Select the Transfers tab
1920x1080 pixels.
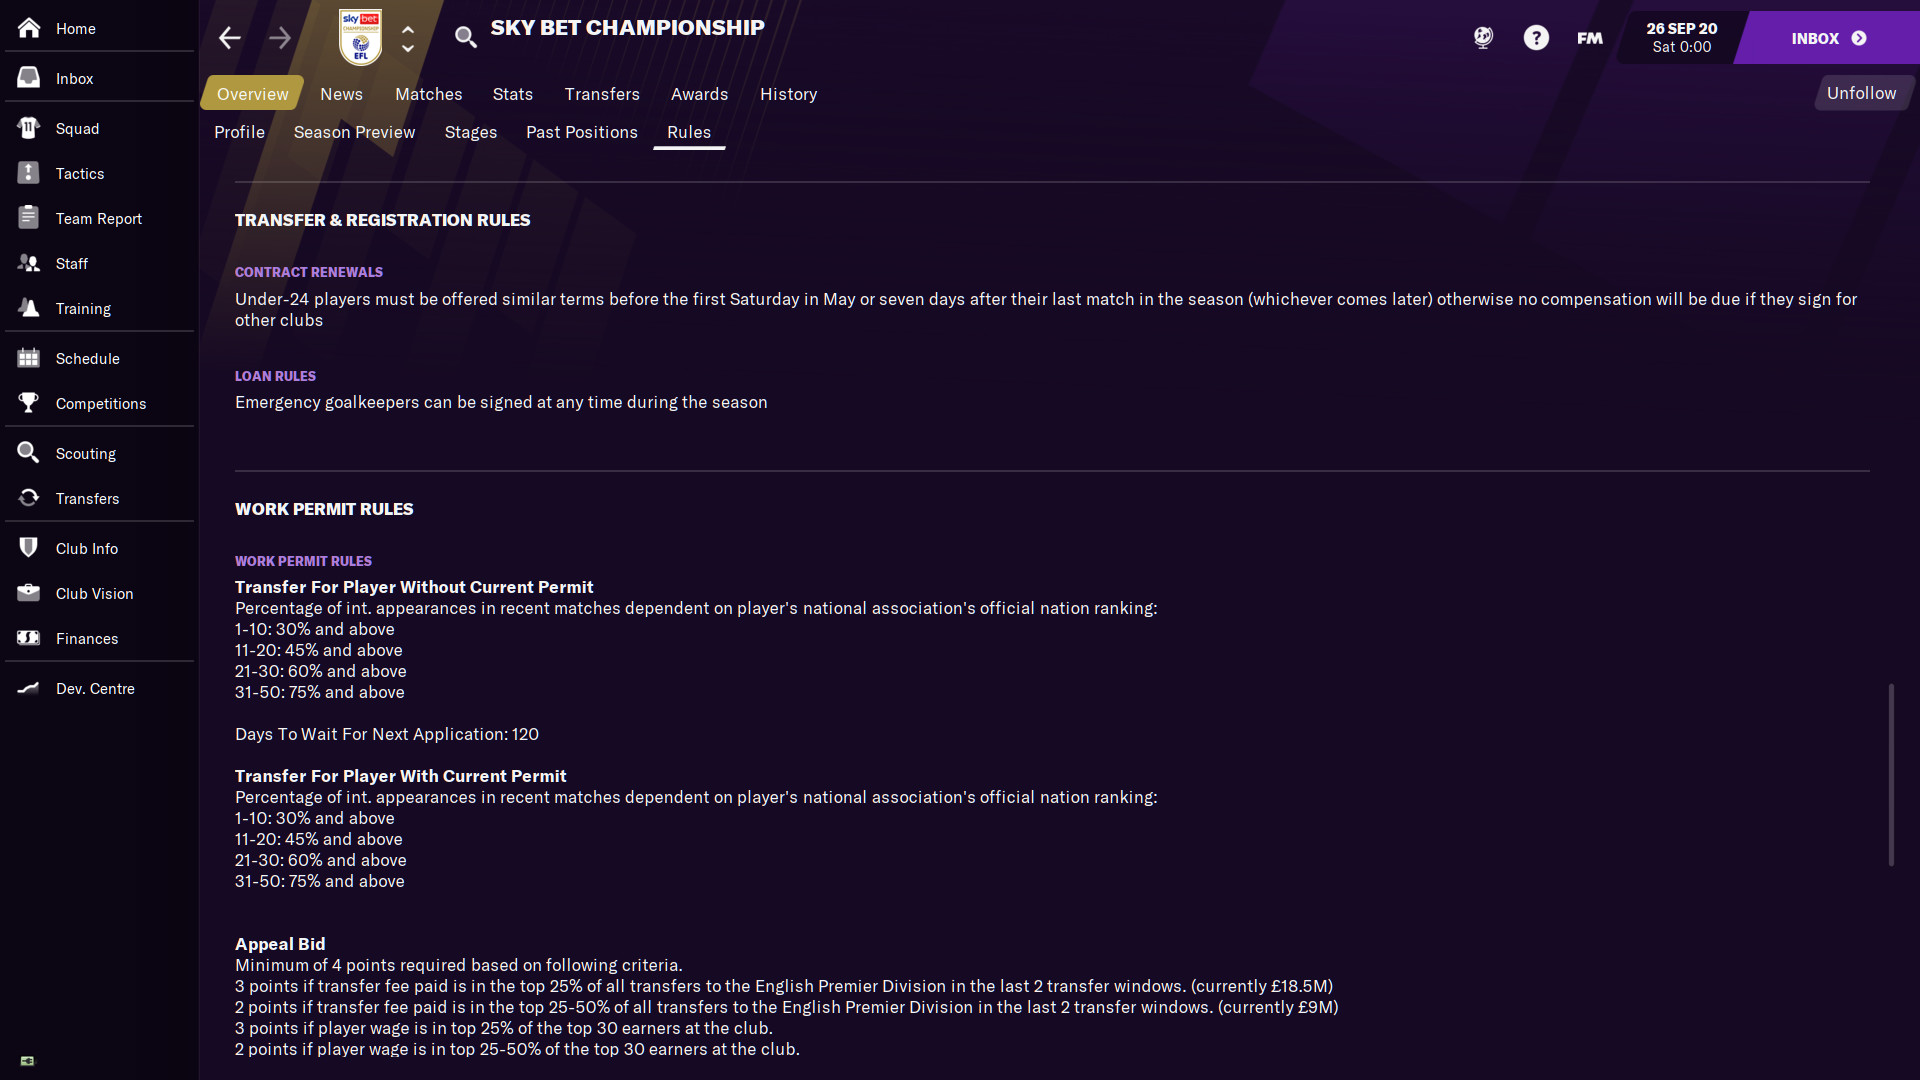pyautogui.click(x=600, y=94)
